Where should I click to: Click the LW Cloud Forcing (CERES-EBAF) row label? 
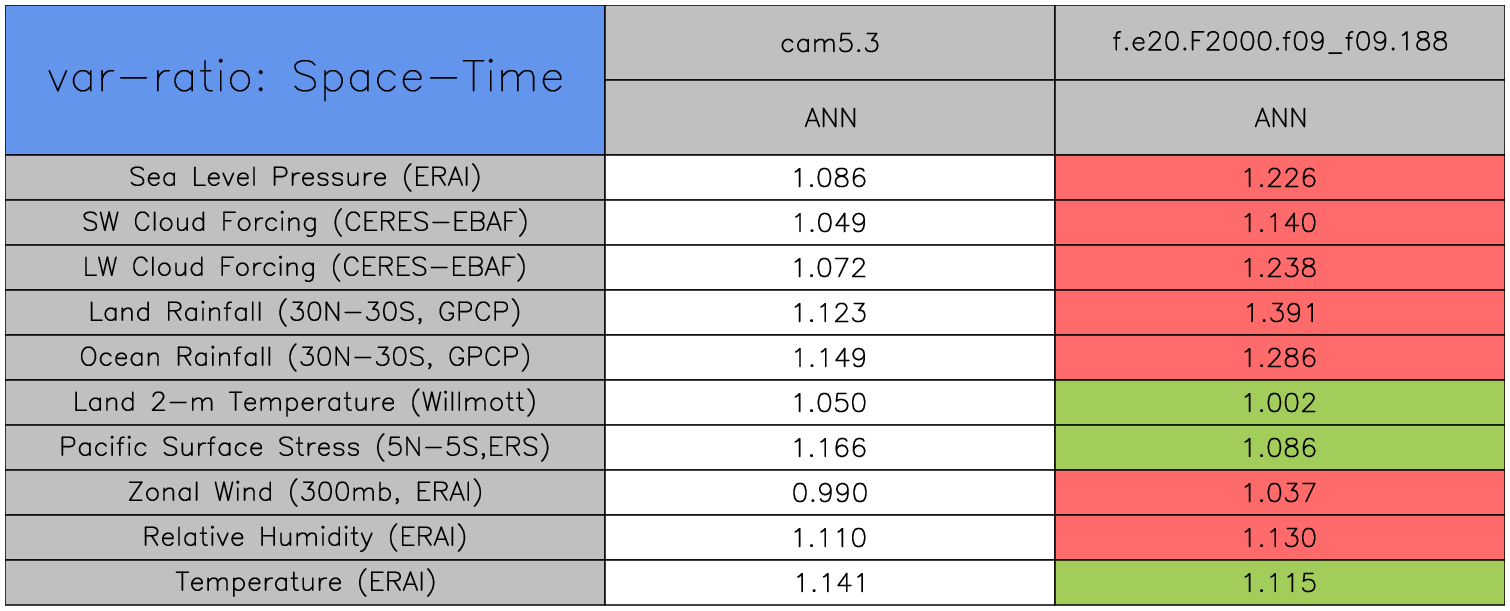(x=305, y=268)
